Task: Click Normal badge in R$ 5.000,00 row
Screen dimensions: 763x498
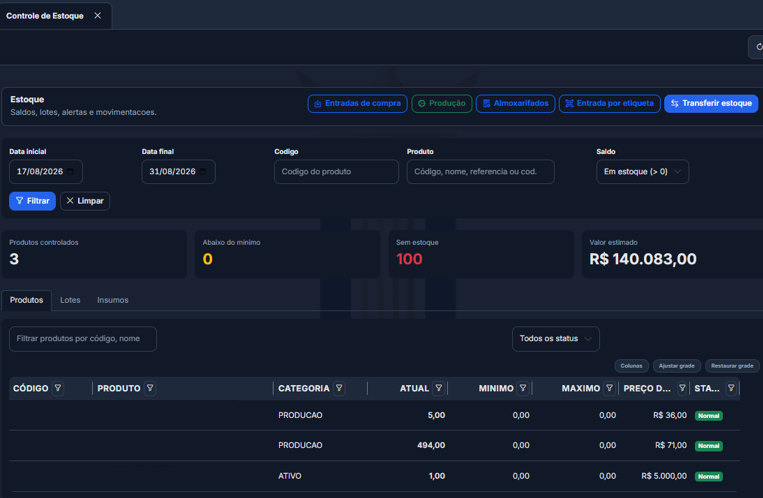Action: coord(708,477)
